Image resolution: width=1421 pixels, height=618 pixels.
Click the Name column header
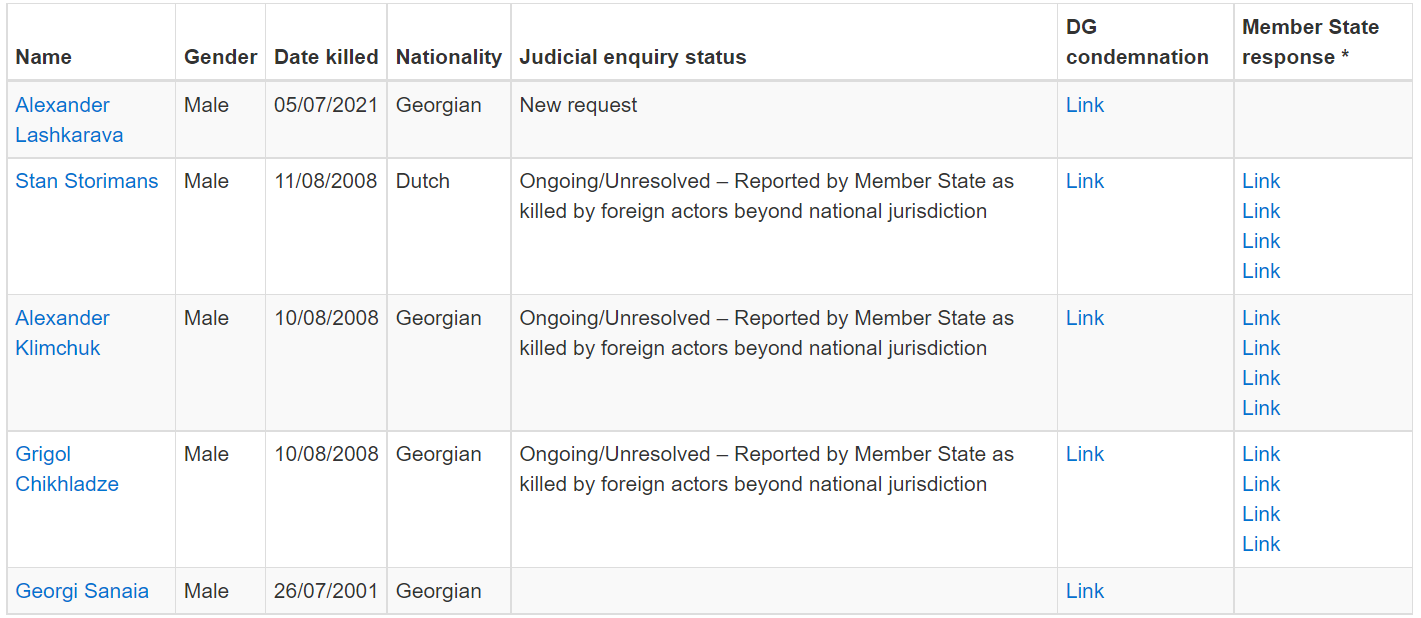(44, 57)
